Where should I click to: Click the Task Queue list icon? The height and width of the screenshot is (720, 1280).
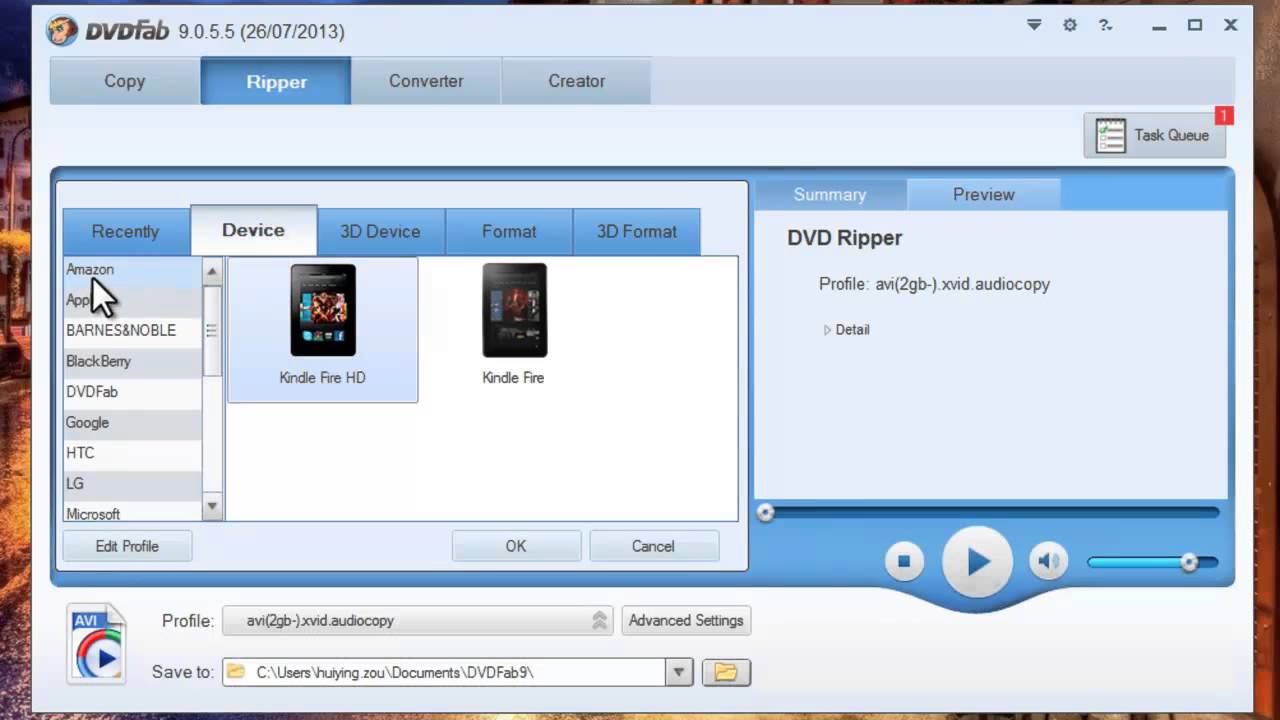1111,135
